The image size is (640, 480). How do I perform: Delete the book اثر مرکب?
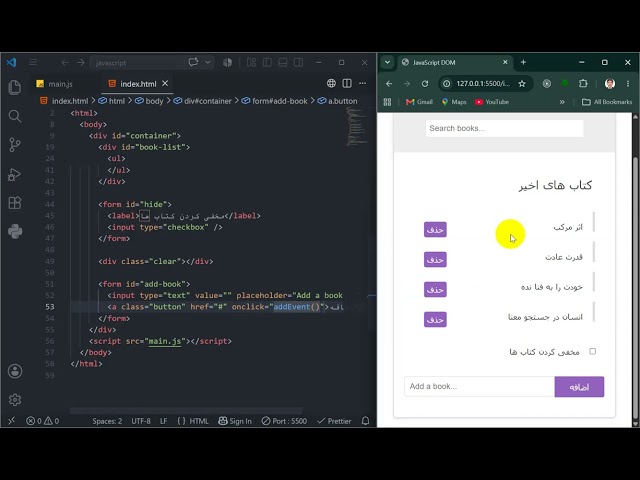click(x=435, y=229)
